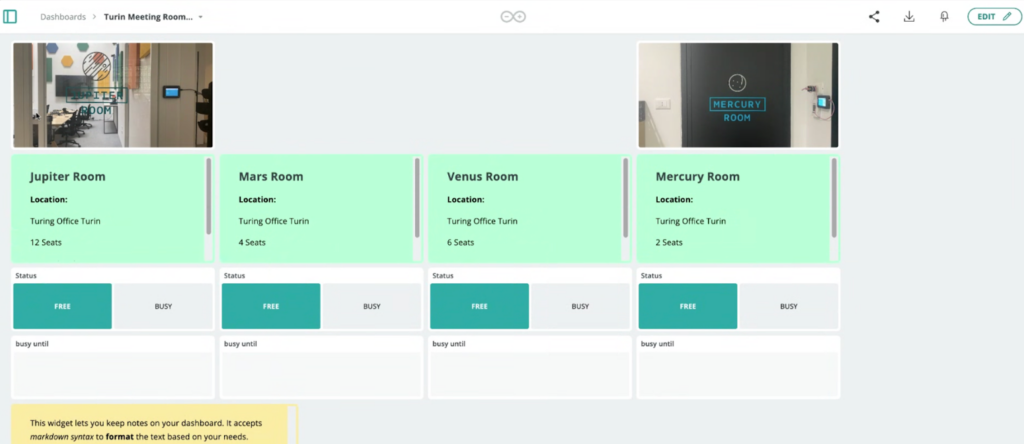Click Mars Room busy until field
The height and width of the screenshot is (444, 1024).
click(321, 374)
